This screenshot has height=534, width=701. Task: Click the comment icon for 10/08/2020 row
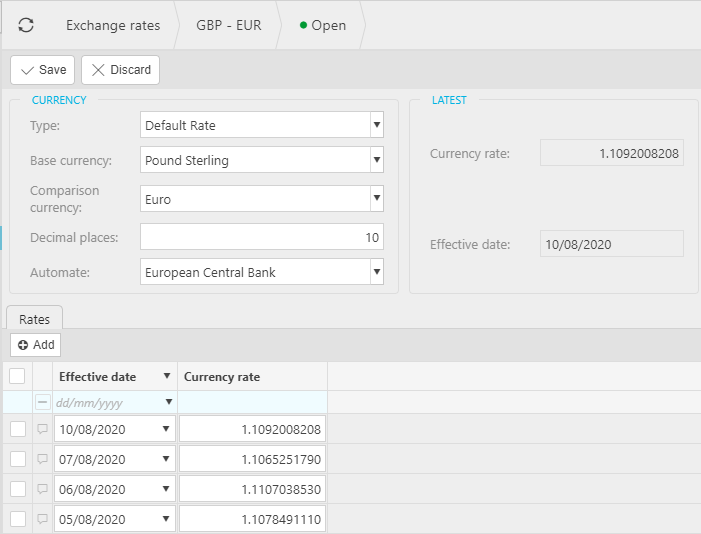pos(42,429)
